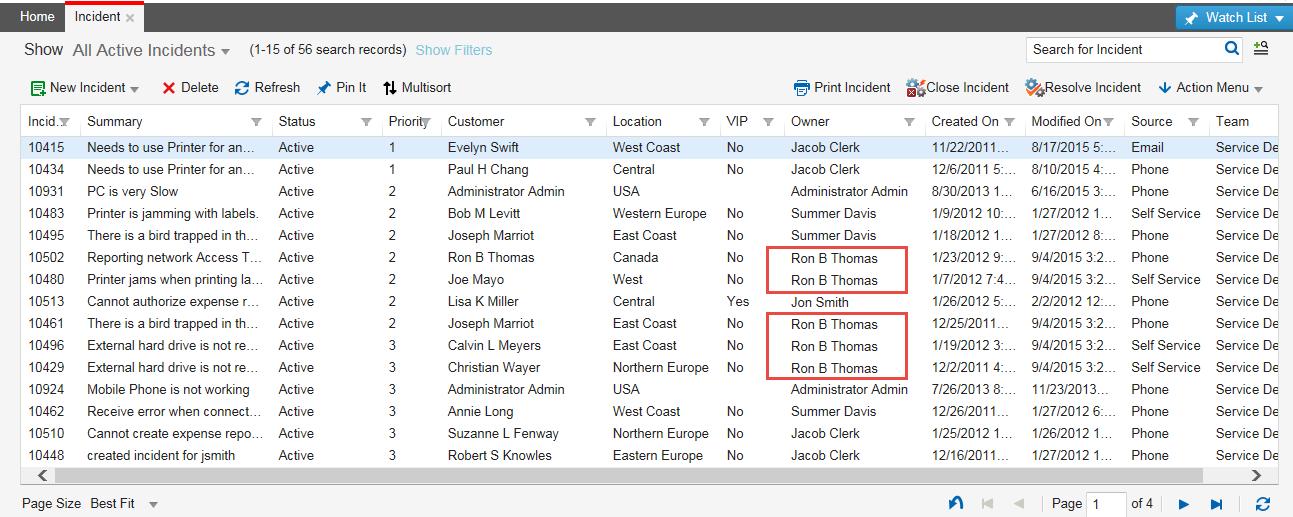Close the Incident tab
The height and width of the screenshot is (517, 1293).
coord(130,18)
